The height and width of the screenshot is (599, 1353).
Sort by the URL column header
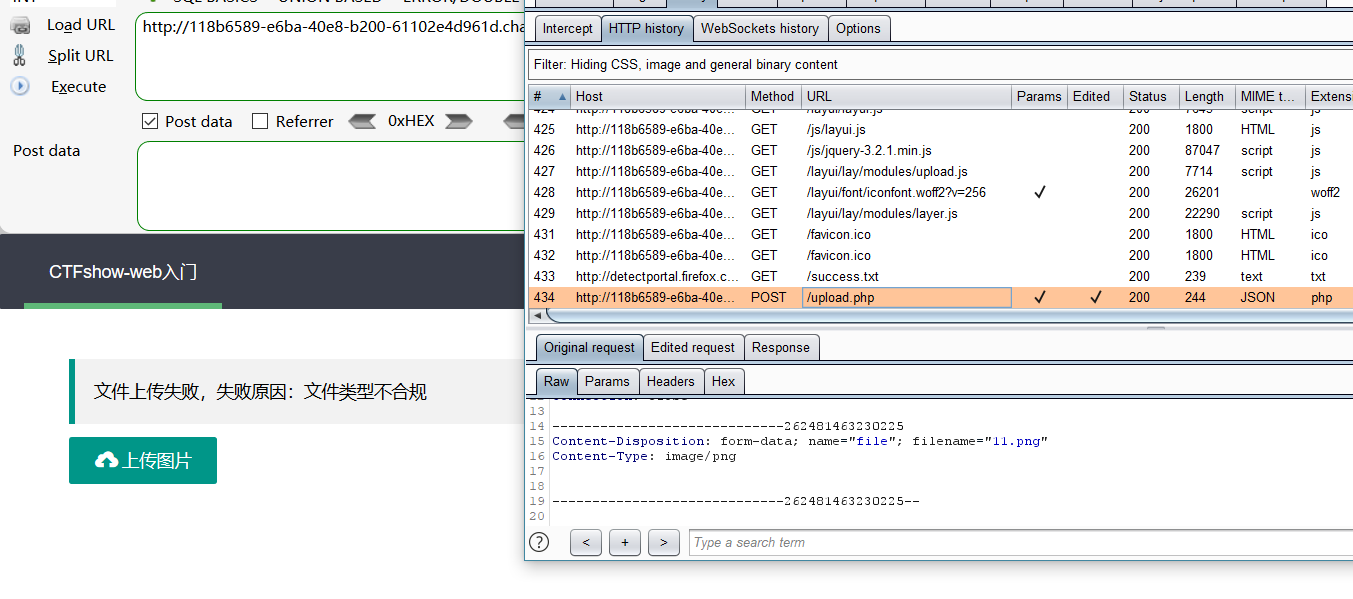[906, 97]
